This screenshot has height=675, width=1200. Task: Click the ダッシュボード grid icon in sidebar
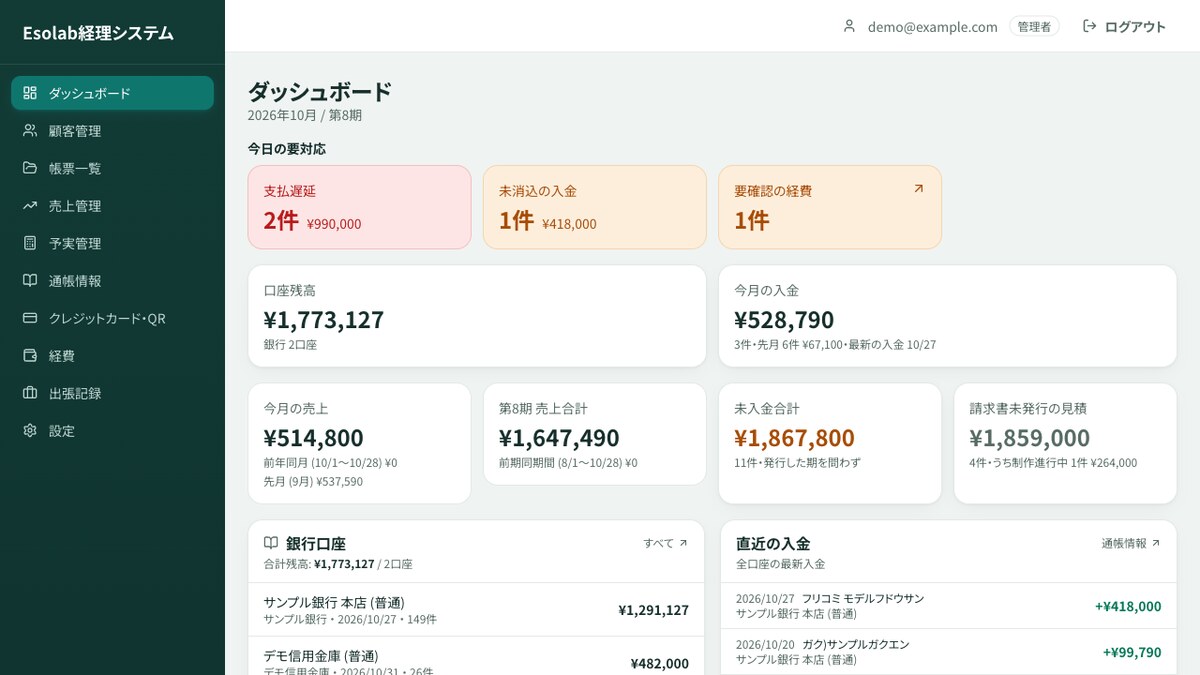(x=30, y=93)
